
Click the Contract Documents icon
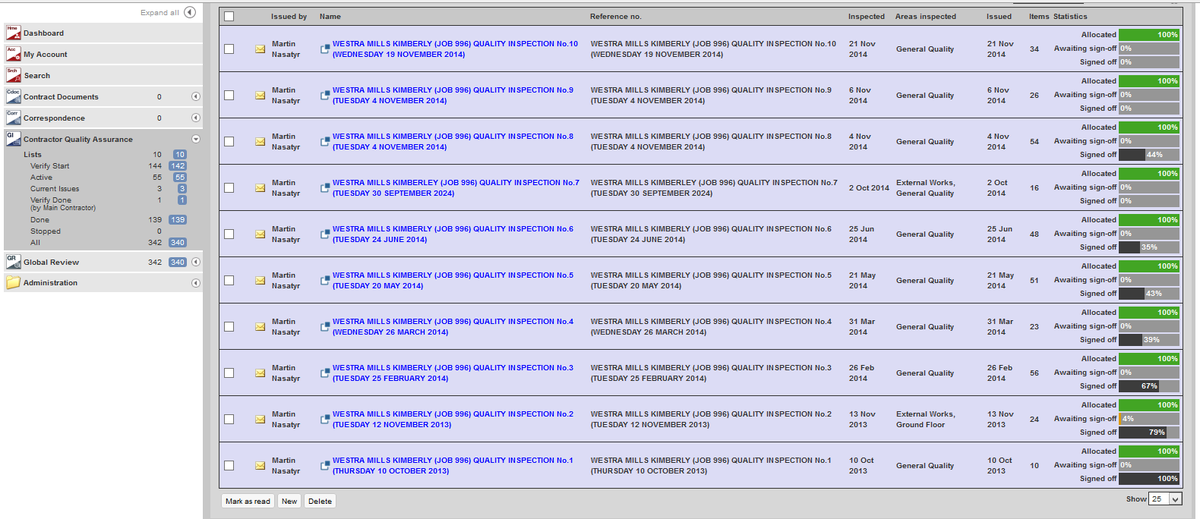point(12,96)
